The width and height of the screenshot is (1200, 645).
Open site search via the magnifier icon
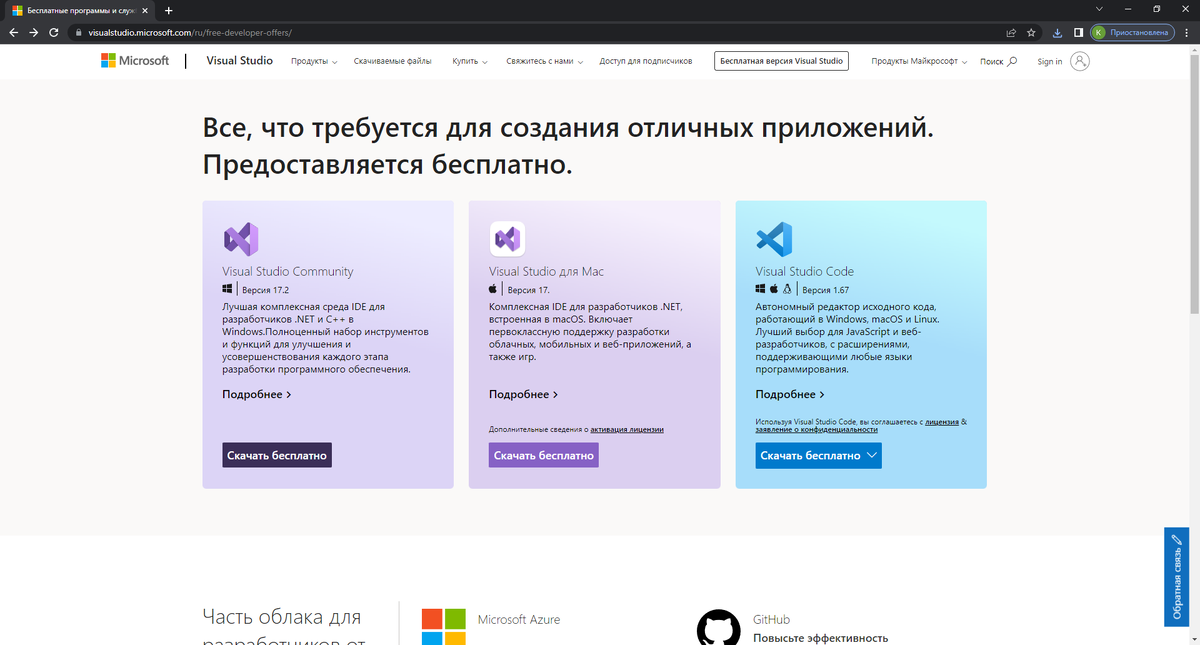click(1012, 61)
